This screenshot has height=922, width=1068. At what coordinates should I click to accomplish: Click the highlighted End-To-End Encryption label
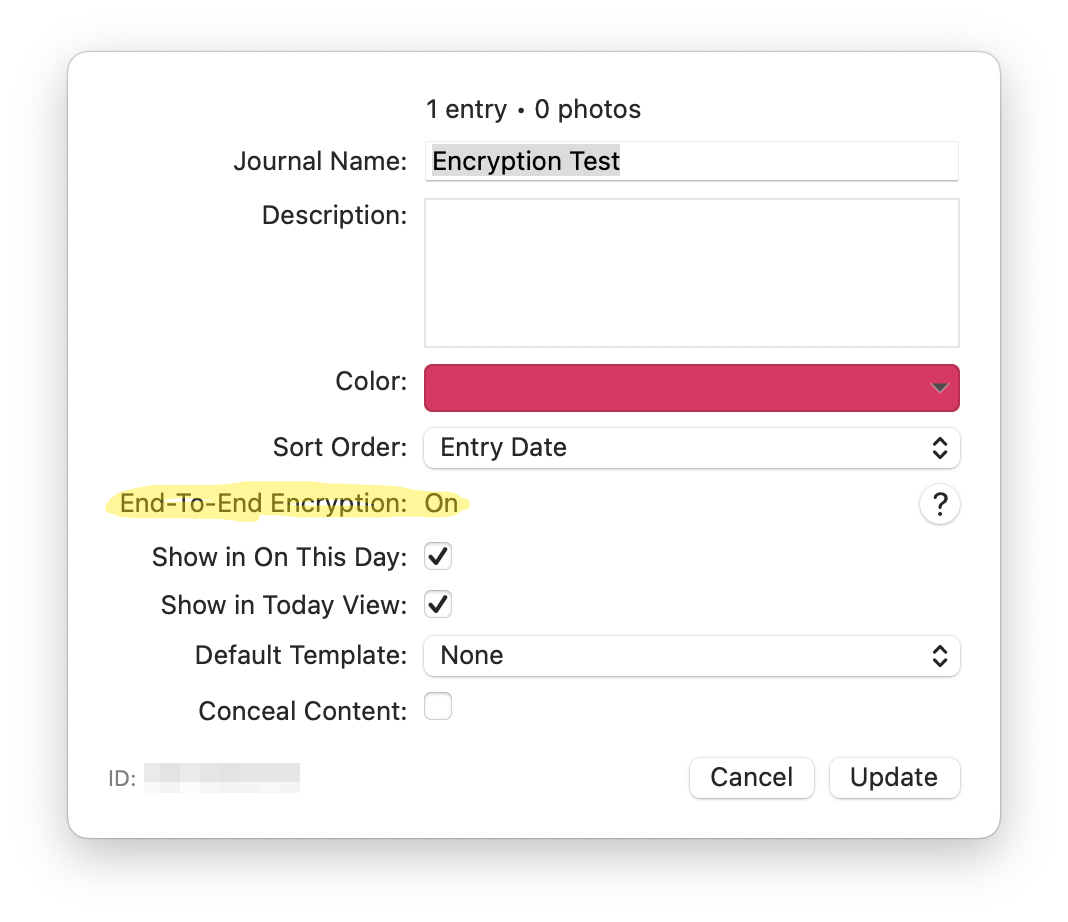pyautogui.click(x=263, y=504)
